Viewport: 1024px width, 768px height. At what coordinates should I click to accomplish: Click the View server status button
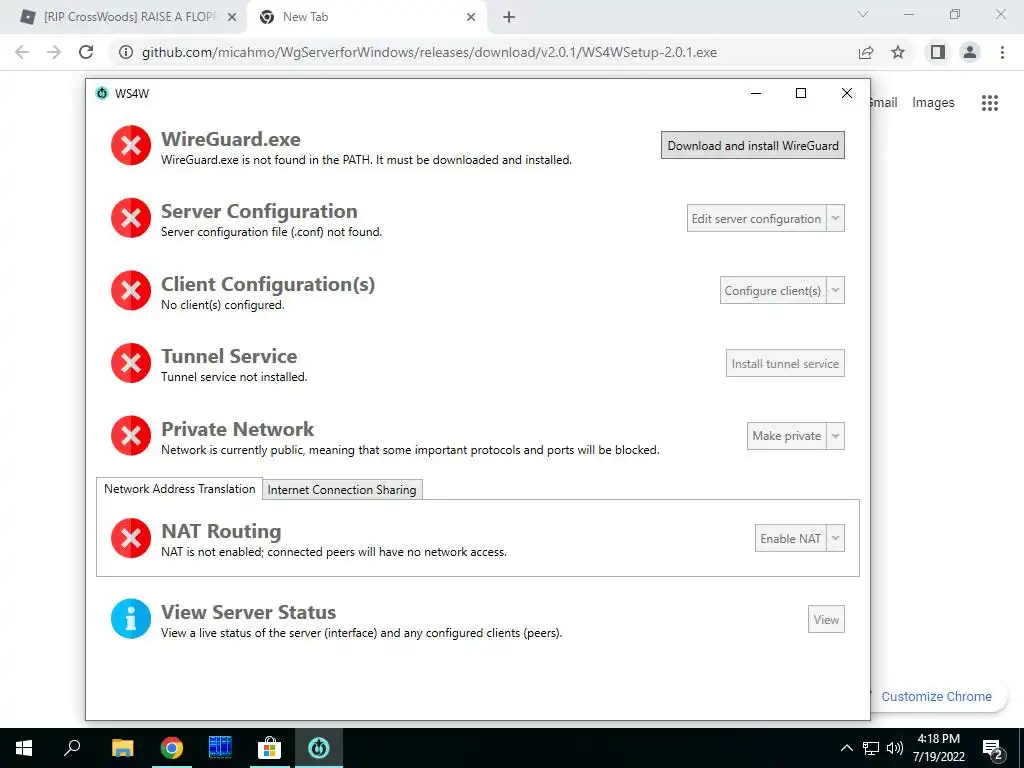(x=826, y=619)
